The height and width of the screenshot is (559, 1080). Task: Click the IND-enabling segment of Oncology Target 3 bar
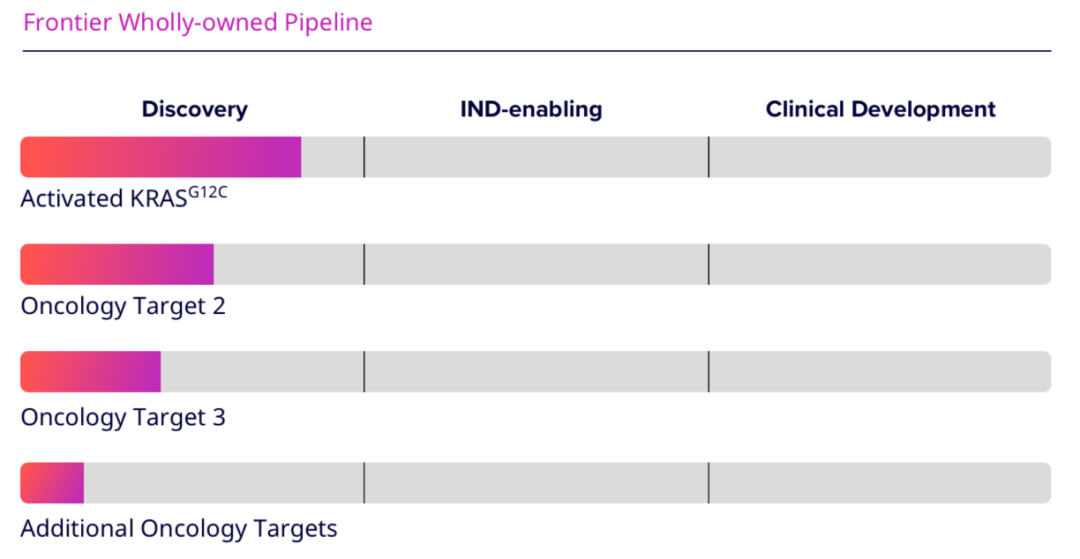[536, 372]
